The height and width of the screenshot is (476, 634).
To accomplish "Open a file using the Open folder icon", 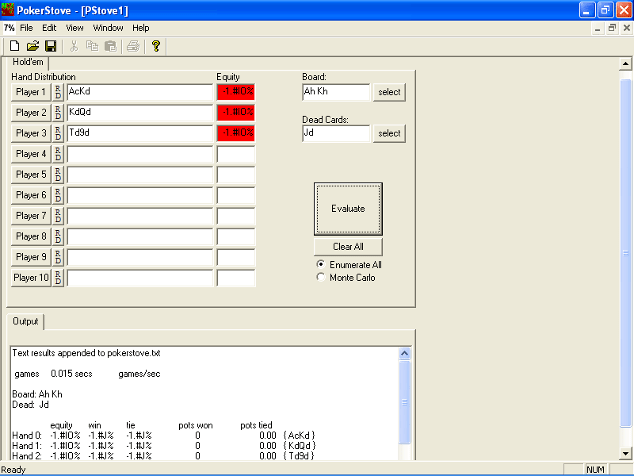I will [33, 46].
